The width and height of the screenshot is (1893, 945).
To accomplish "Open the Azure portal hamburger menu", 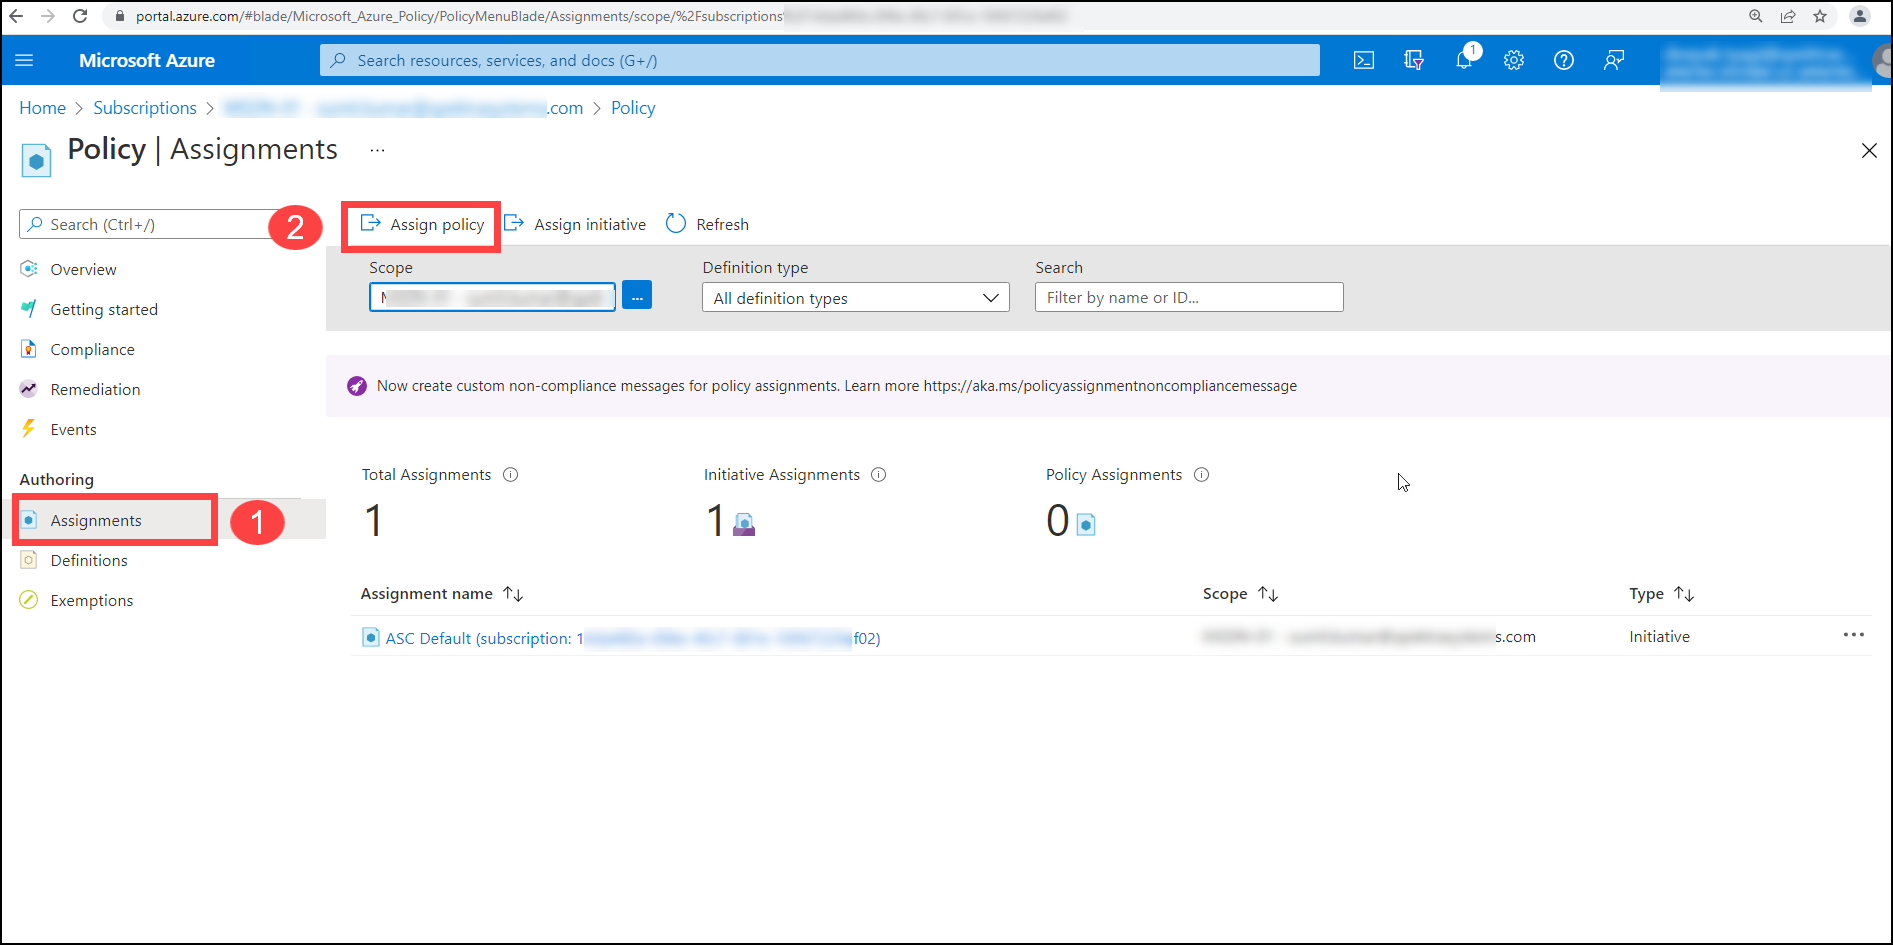I will (25, 61).
